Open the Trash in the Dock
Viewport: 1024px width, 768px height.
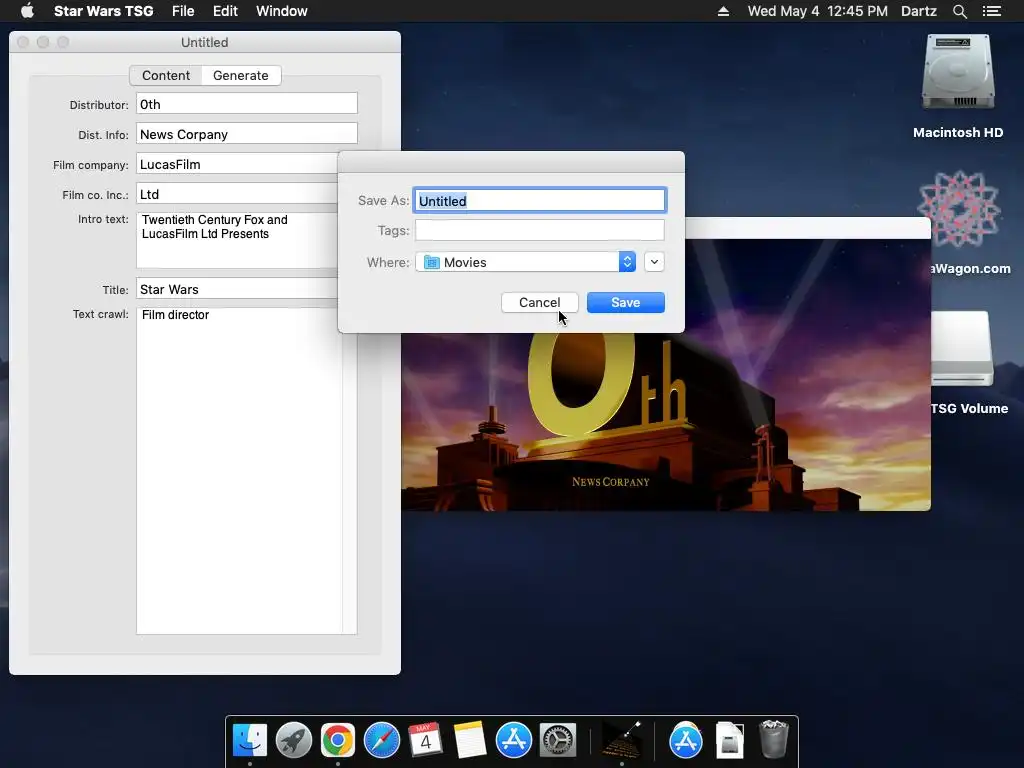[774, 739]
